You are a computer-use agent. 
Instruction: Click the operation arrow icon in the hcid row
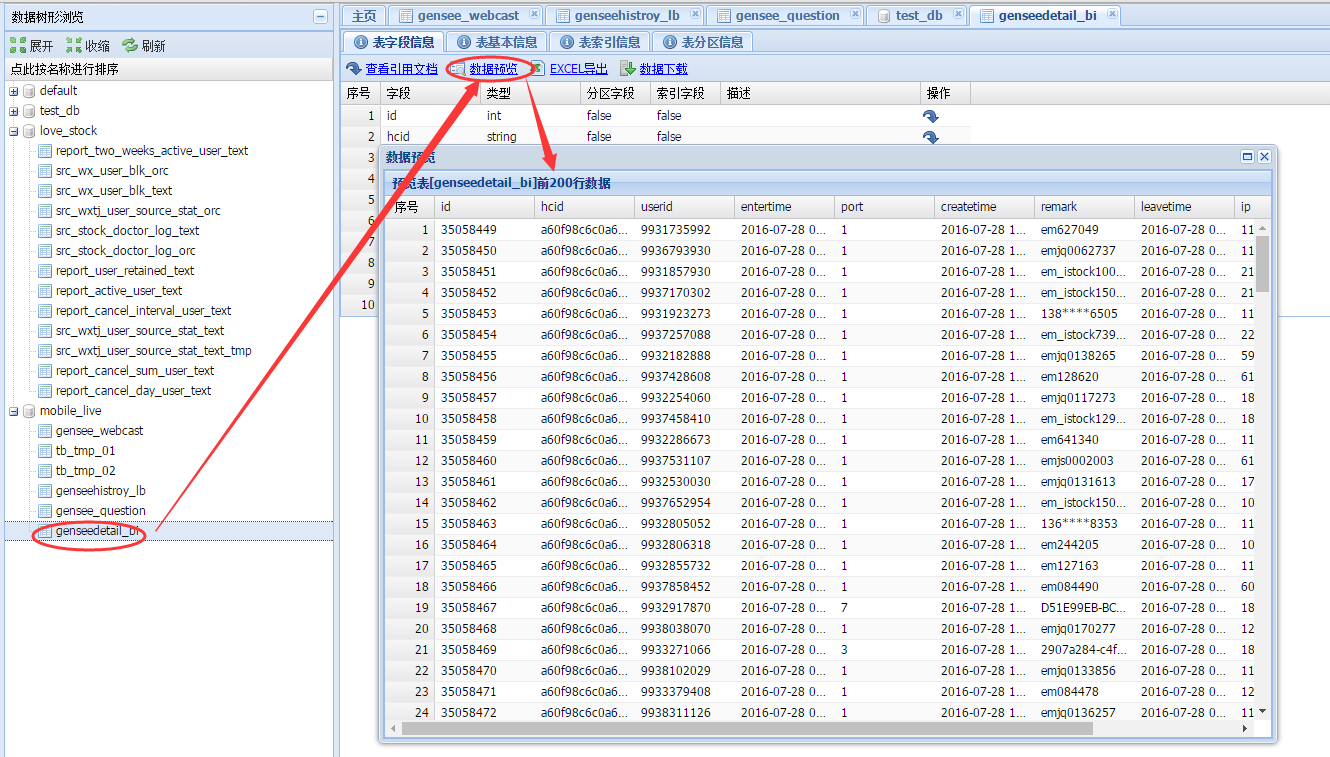pos(930,137)
